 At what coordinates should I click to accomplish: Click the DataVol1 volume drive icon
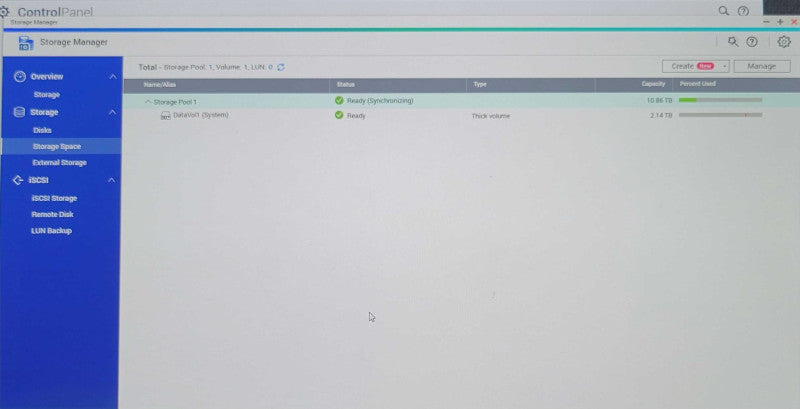point(166,116)
